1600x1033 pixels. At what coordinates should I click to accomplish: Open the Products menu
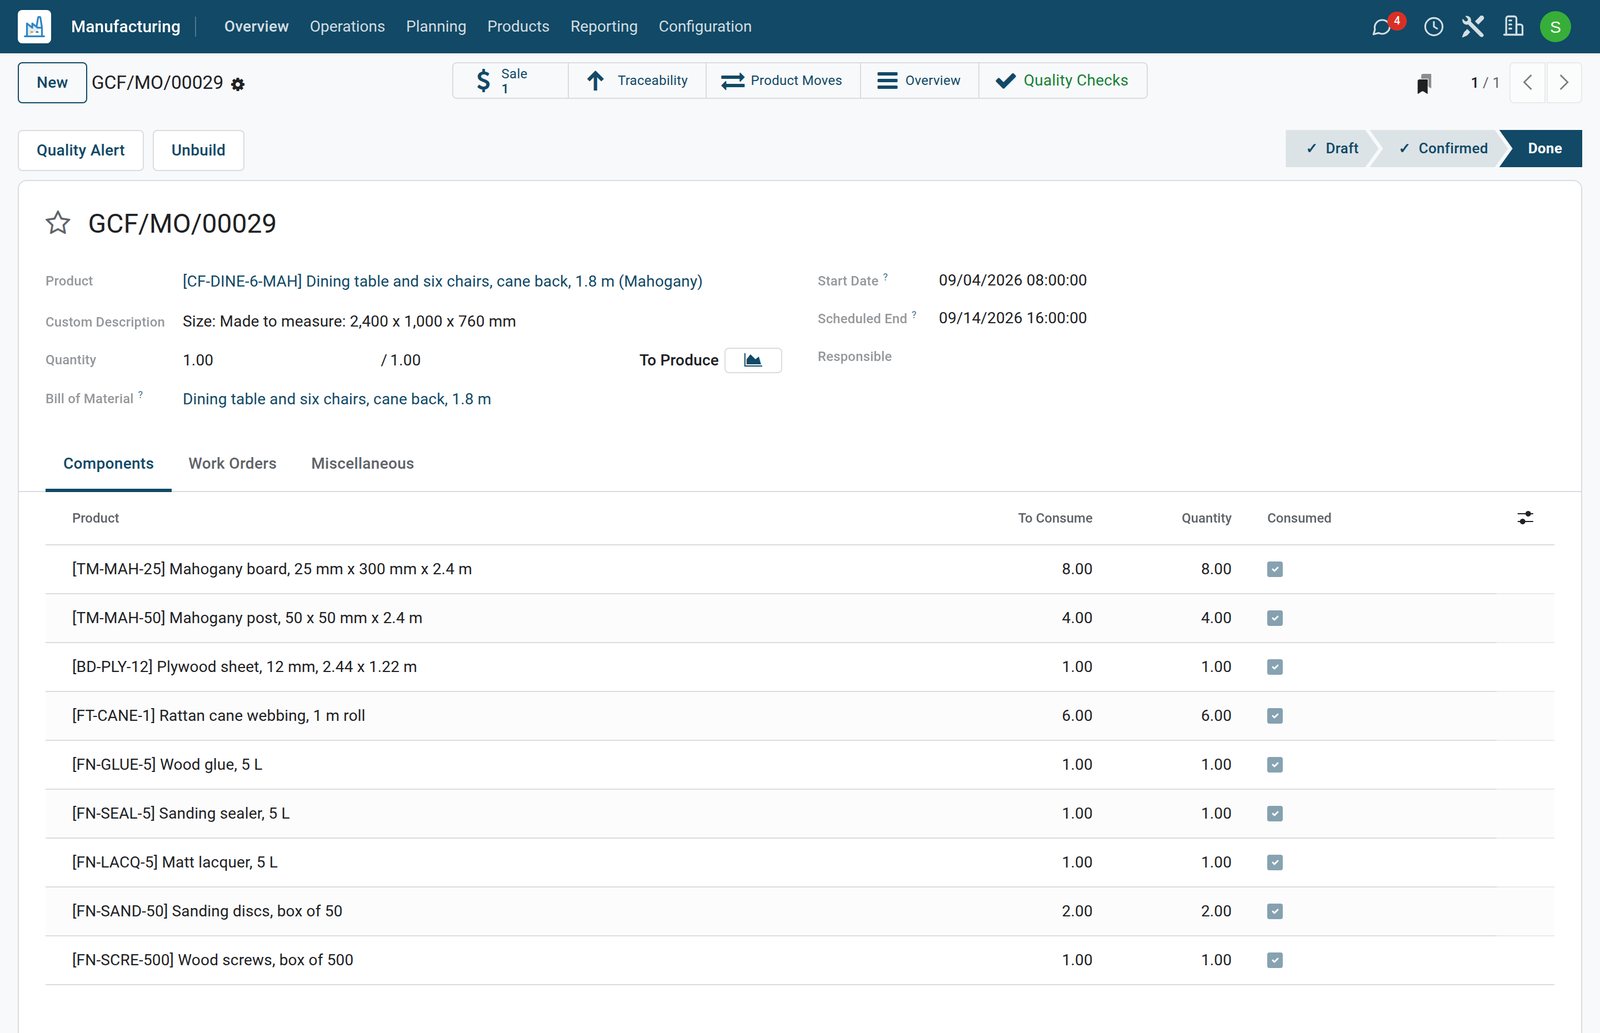point(518,27)
